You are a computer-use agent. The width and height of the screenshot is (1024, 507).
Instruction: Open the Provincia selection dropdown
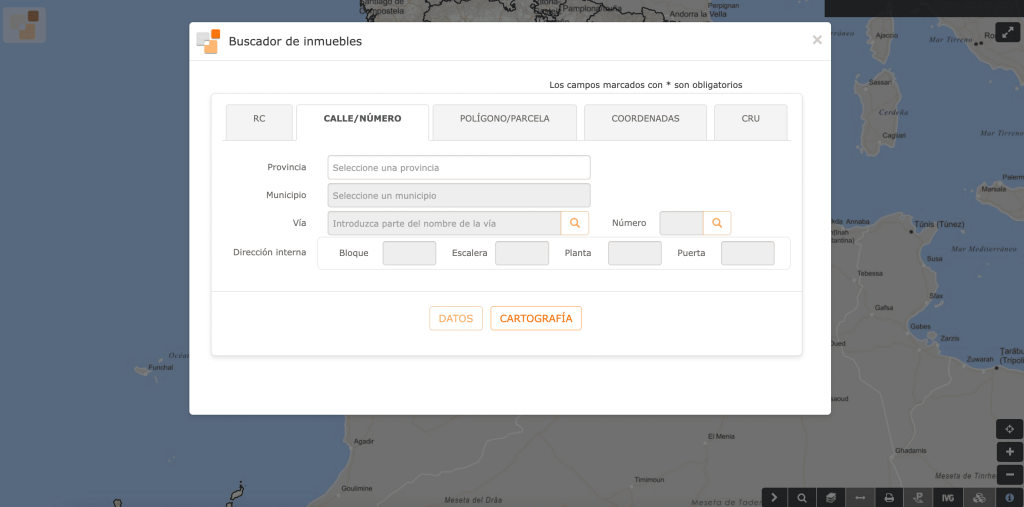[x=458, y=167]
